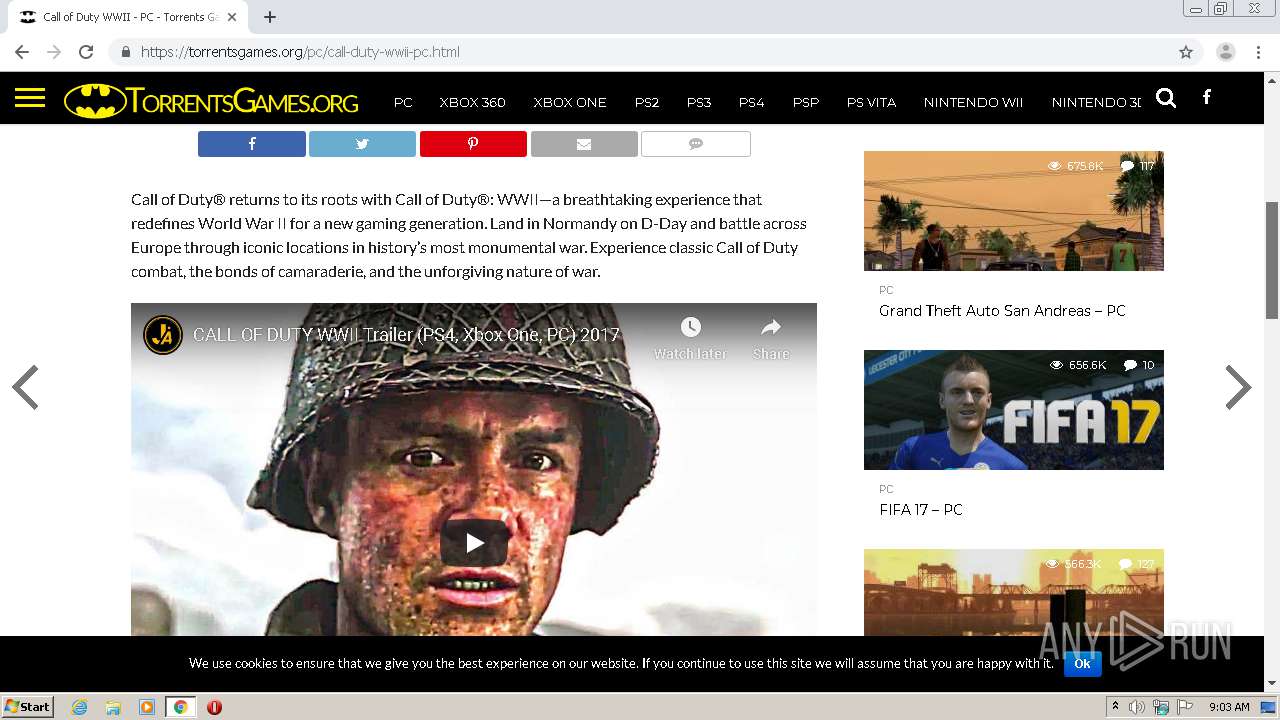Screen dimensions: 1280x720
Task: Open the PC menu category
Action: [x=403, y=102]
